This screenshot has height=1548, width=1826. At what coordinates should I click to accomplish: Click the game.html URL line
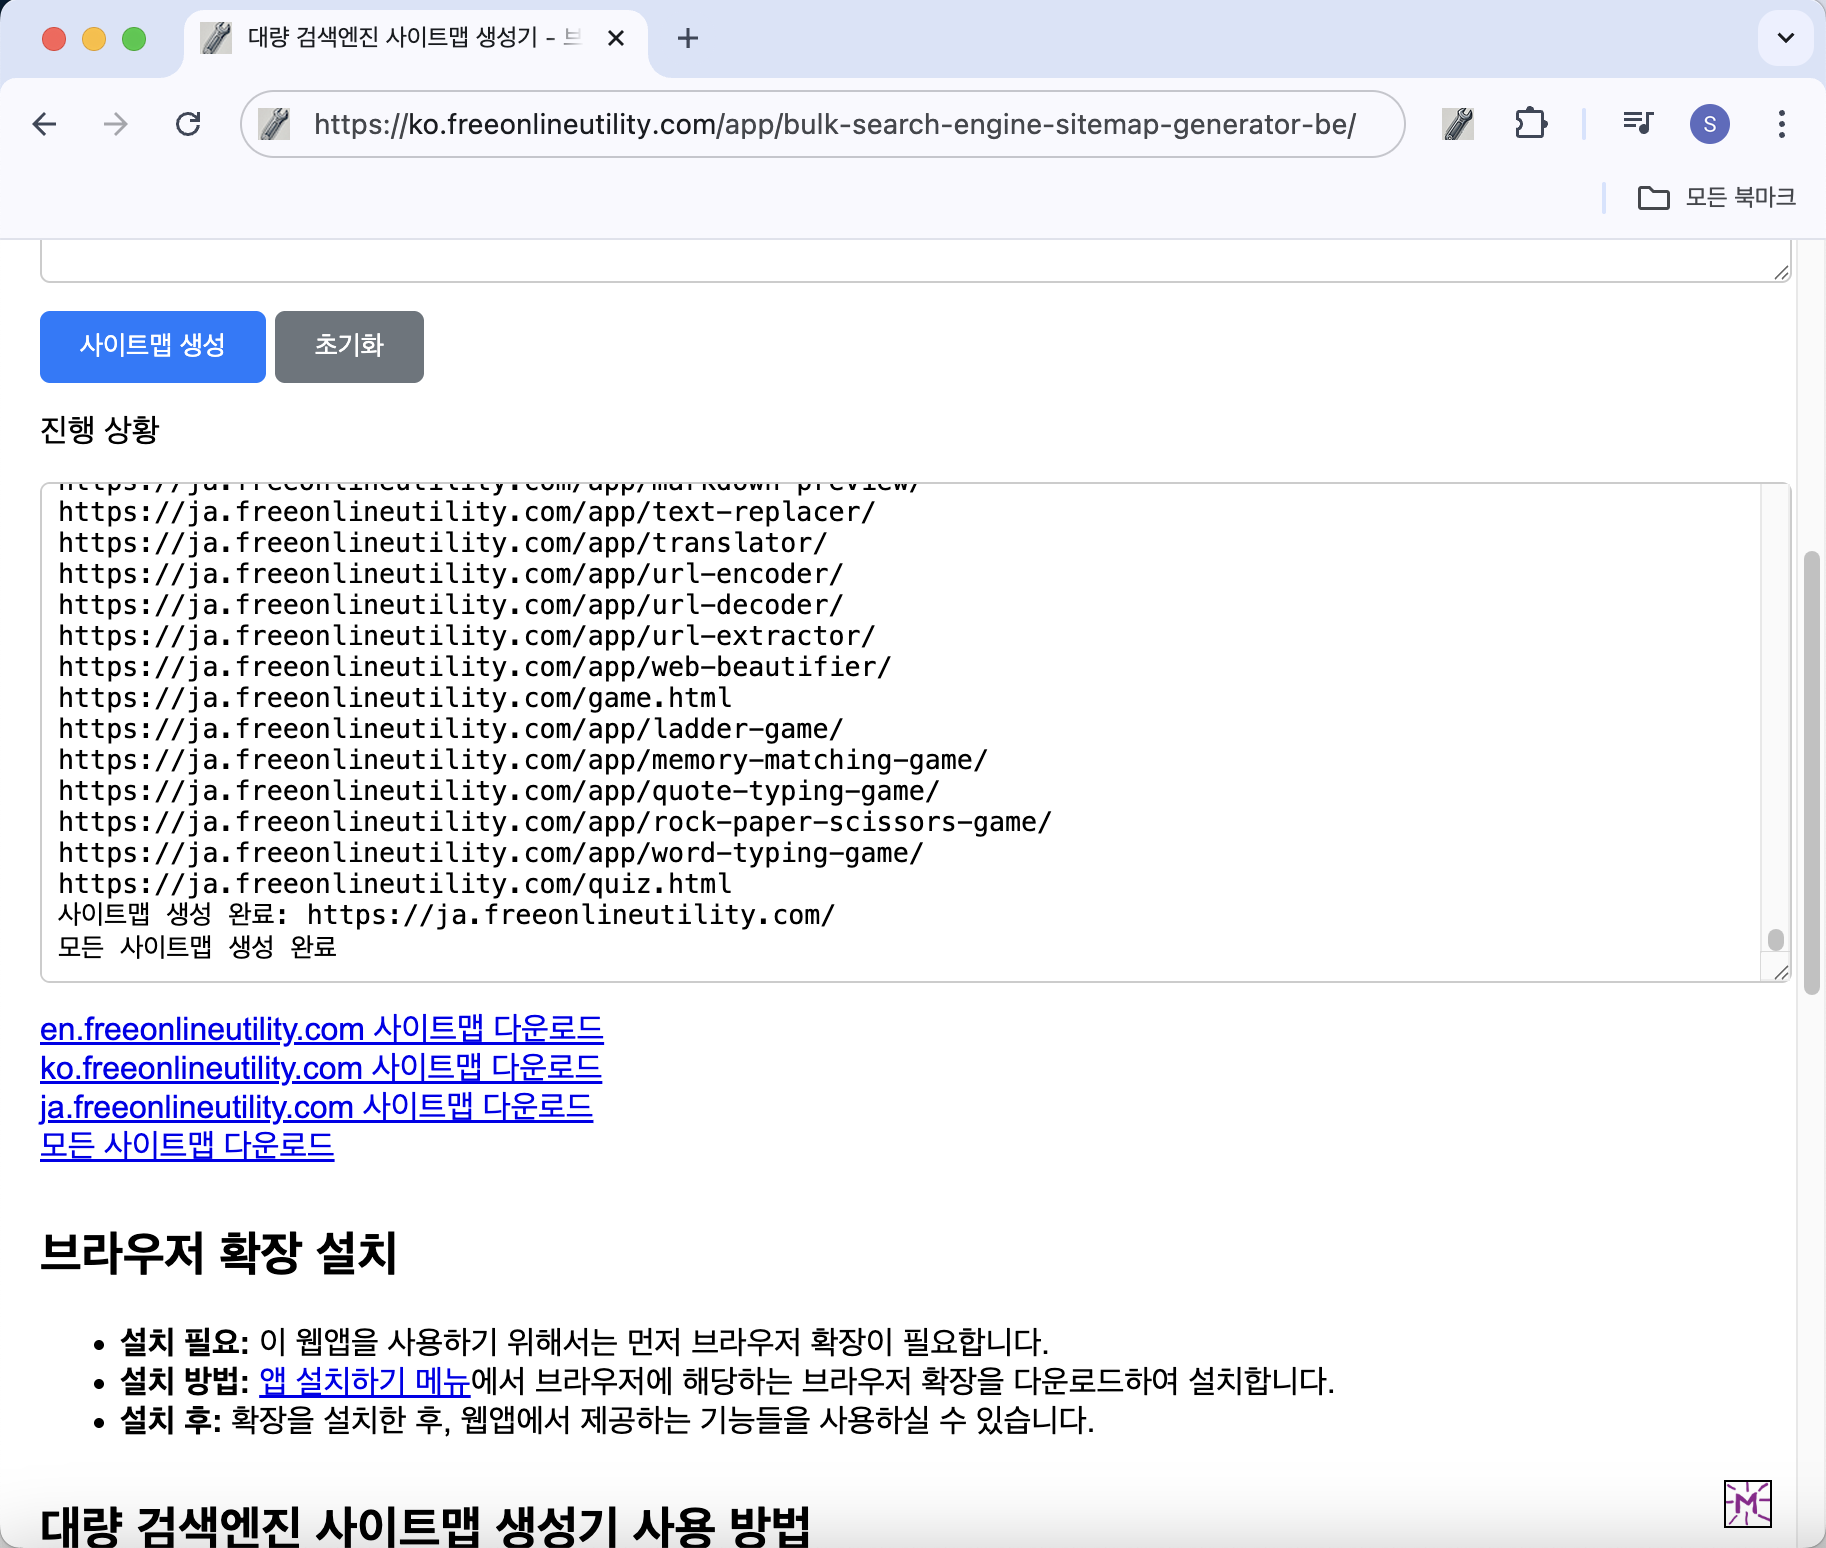395,698
